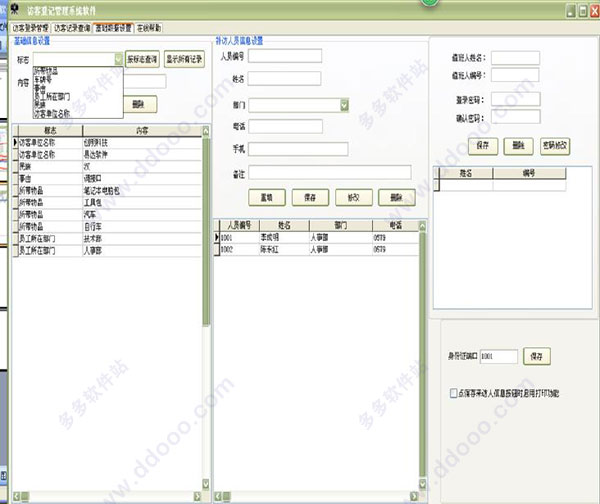This screenshot has height=504, width=600.
Task: Click 修改 button under the 备注 field
Action: pyautogui.click(x=354, y=197)
